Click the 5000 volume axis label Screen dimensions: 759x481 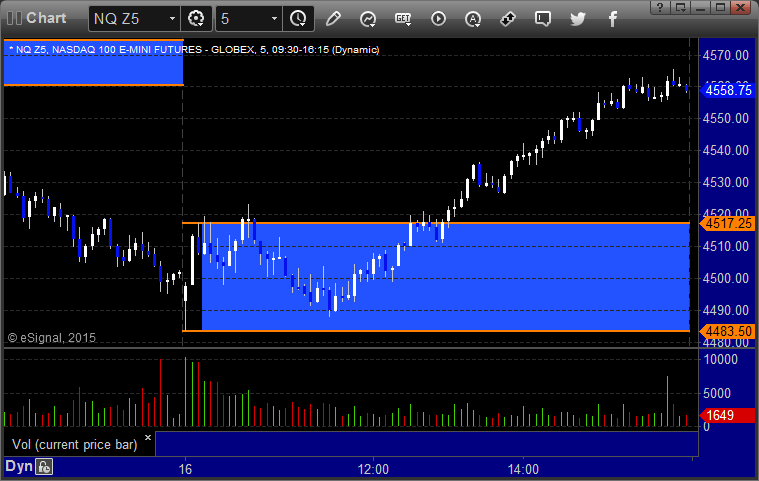tap(717, 393)
